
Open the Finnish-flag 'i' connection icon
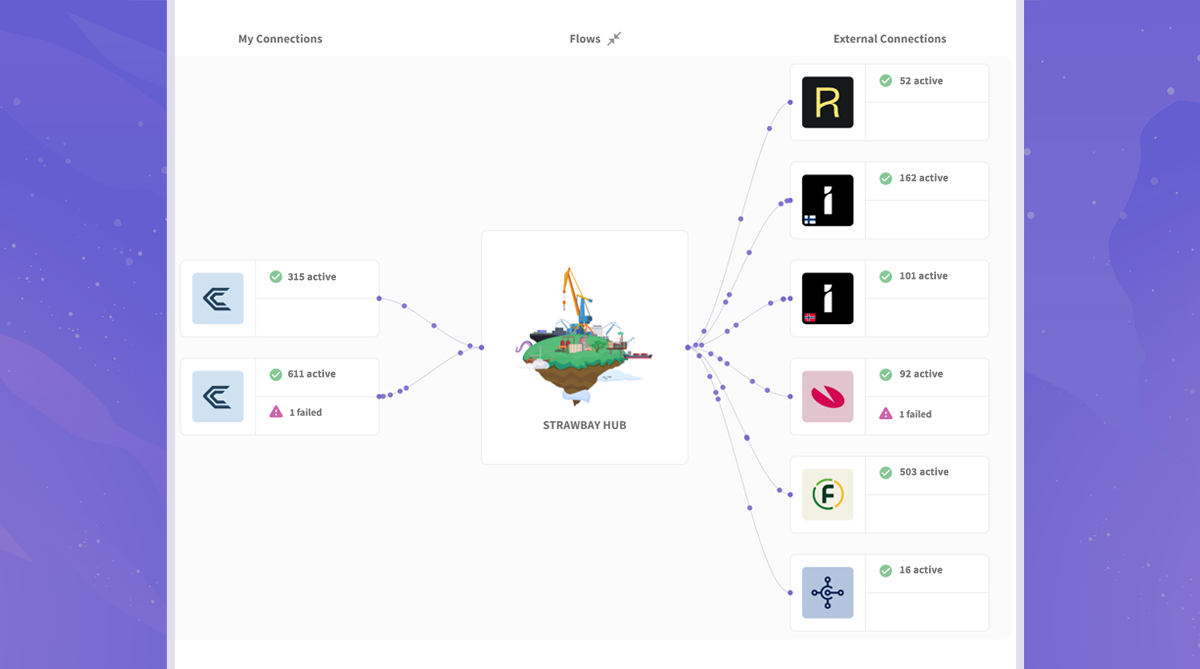[827, 200]
